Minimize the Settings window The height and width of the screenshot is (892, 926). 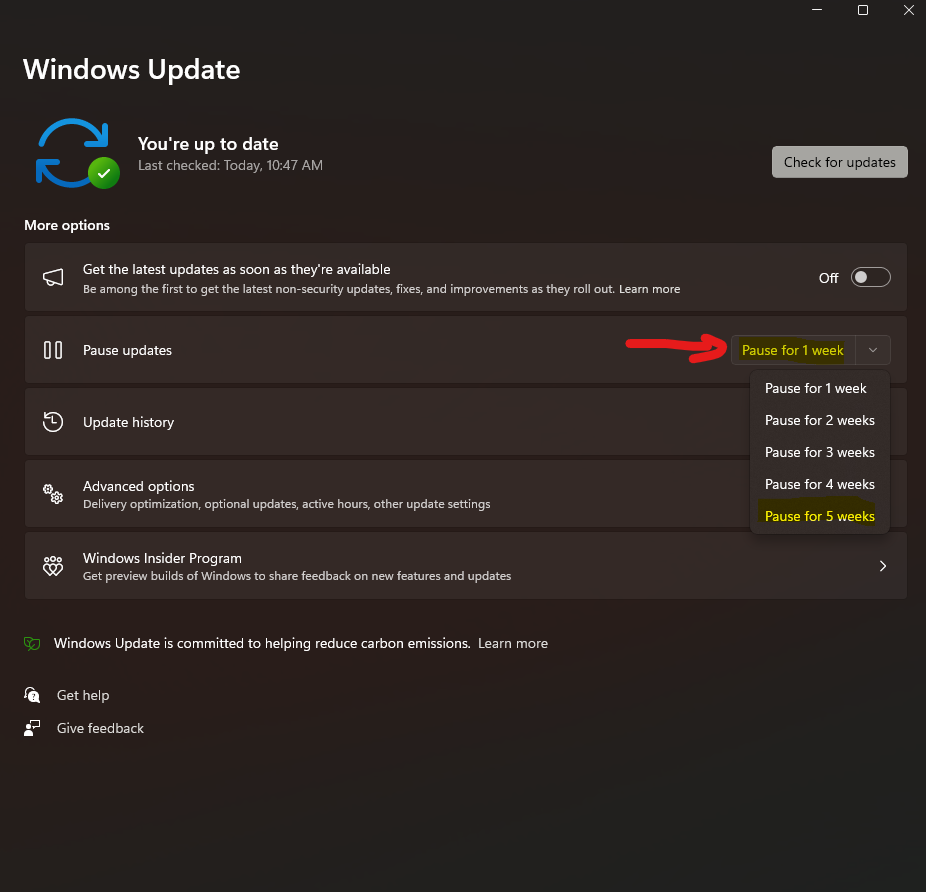(x=817, y=10)
